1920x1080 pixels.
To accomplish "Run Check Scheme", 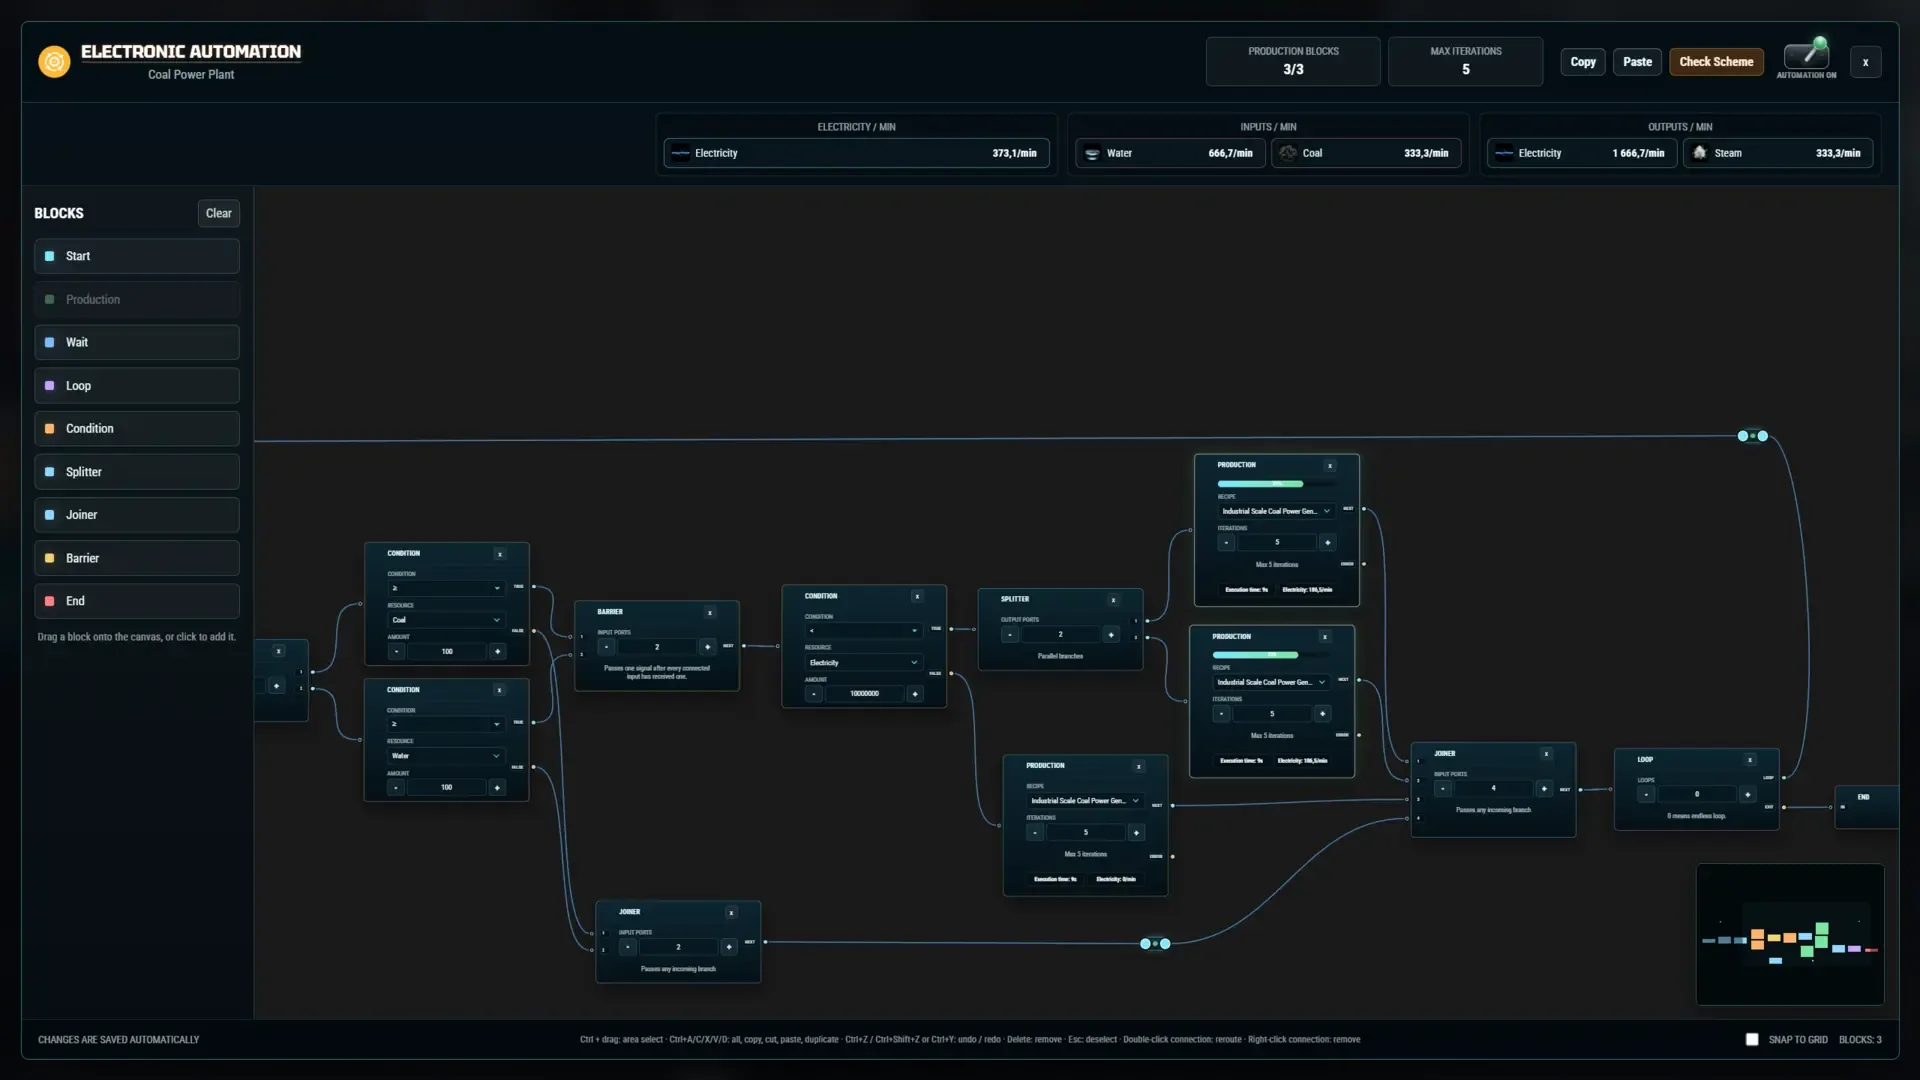I will click(x=1716, y=62).
